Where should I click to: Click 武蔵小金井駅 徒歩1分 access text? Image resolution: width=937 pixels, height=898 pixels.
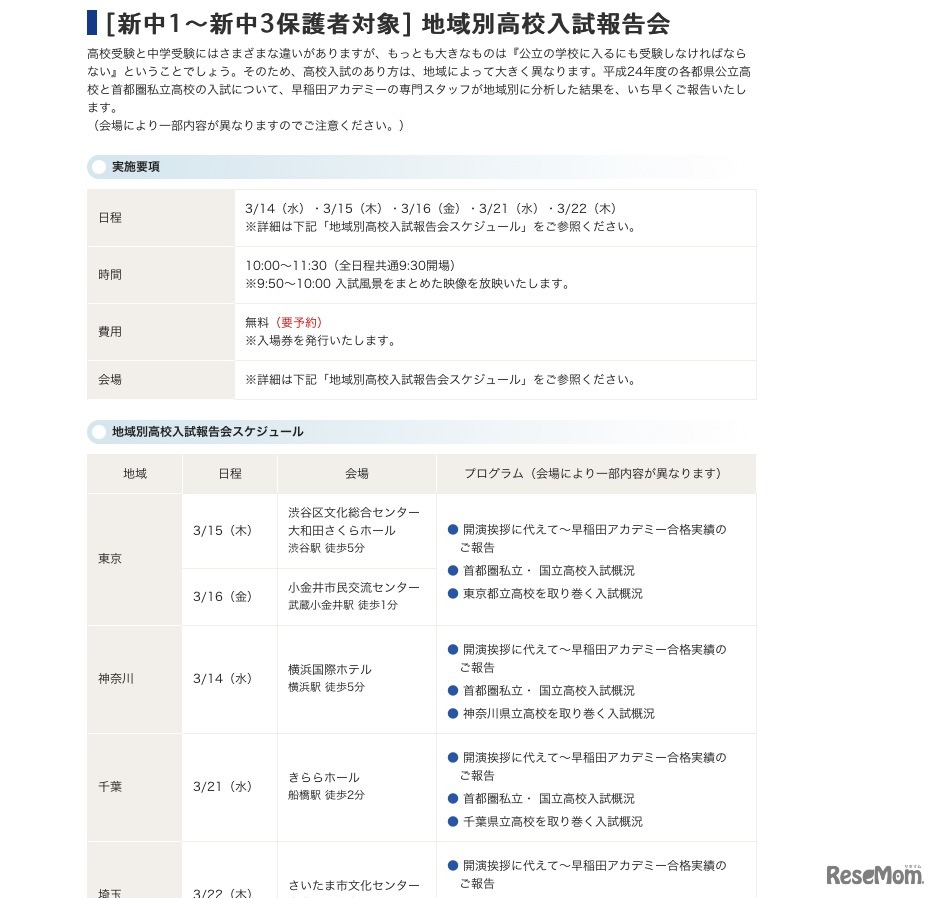click(x=343, y=605)
